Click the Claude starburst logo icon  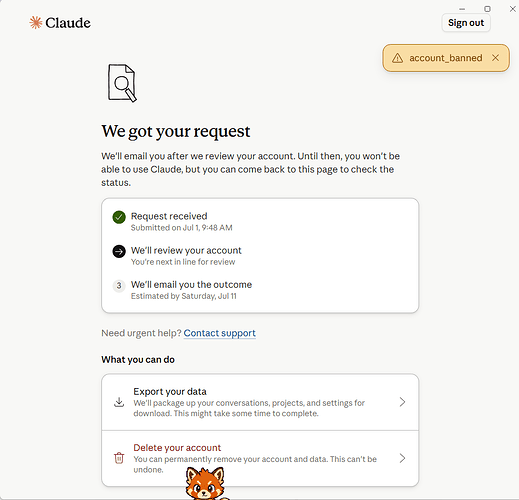(x=35, y=23)
